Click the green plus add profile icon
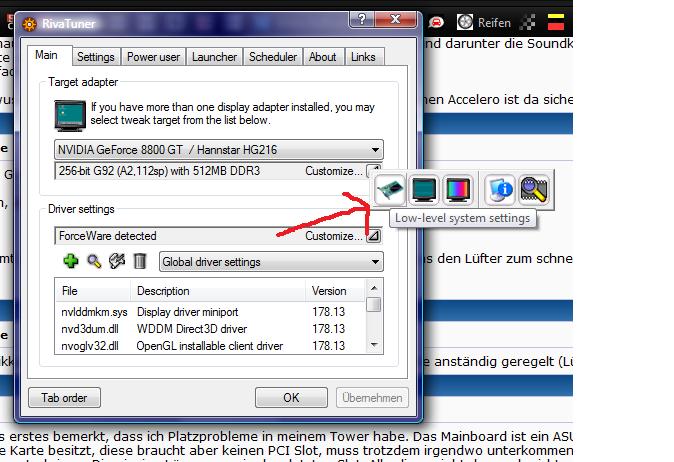This screenshot has height=462, width=674. click(71, 261)
